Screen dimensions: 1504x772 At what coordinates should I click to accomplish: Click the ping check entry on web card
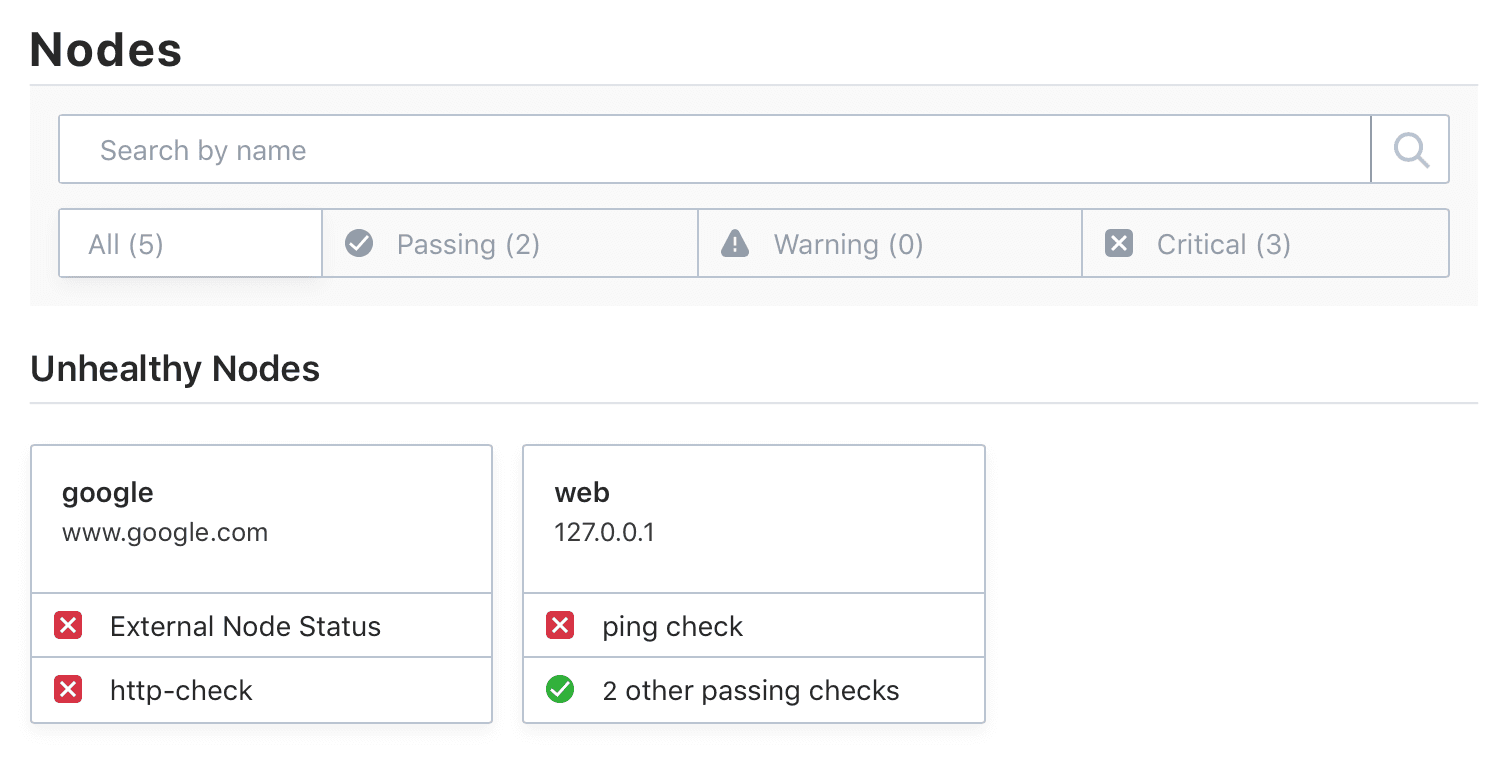click(x=672, y=625)
